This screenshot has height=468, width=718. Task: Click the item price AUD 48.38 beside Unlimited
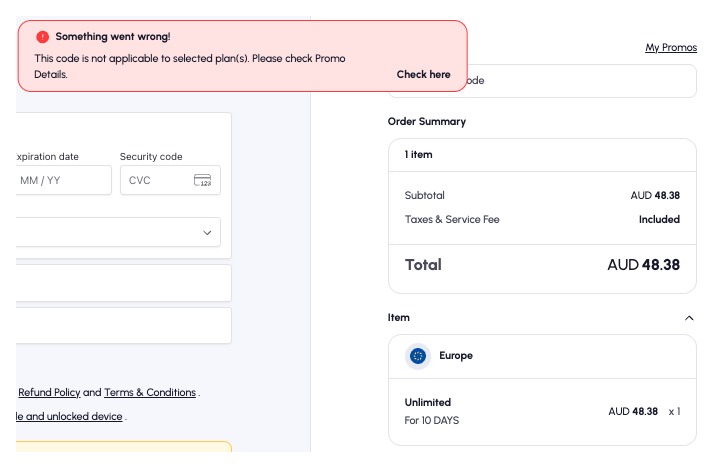[633, 412]
